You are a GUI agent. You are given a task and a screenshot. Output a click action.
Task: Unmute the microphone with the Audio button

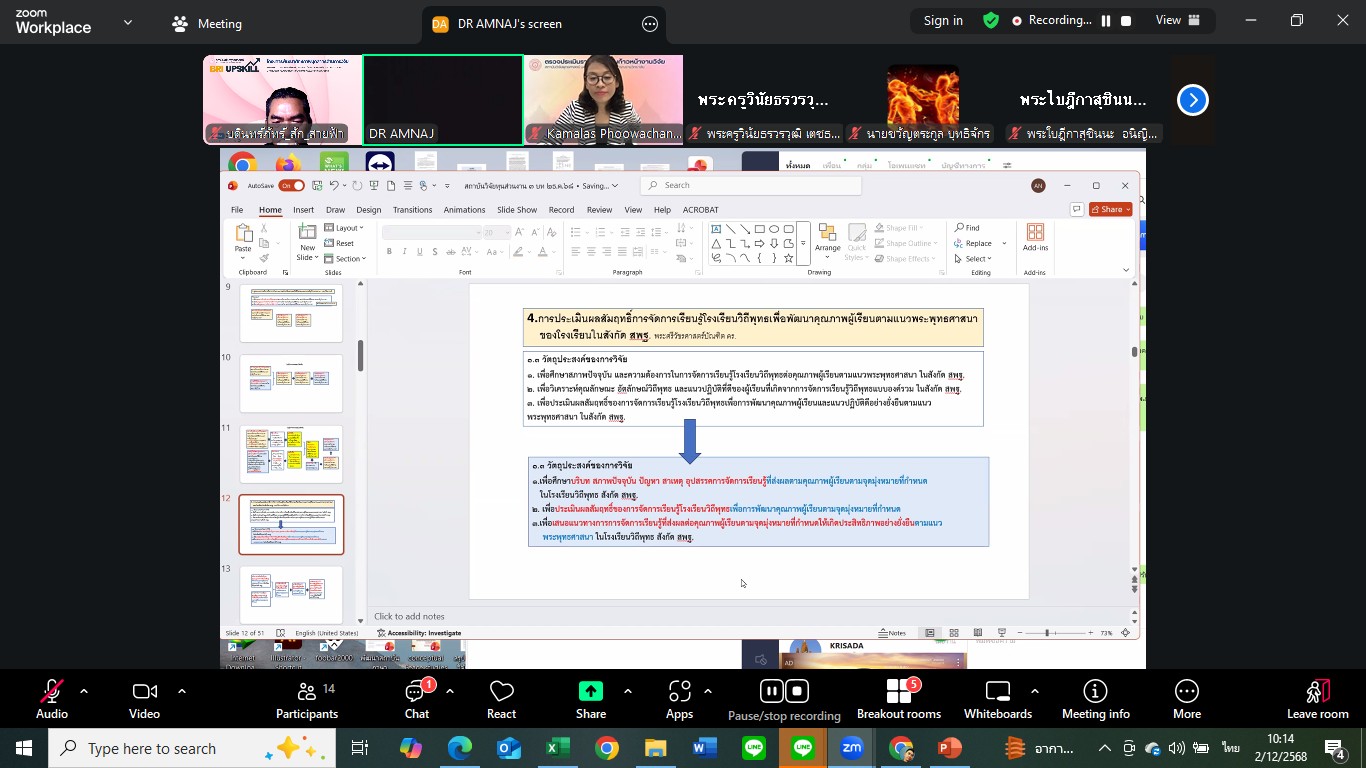point(51,698)
